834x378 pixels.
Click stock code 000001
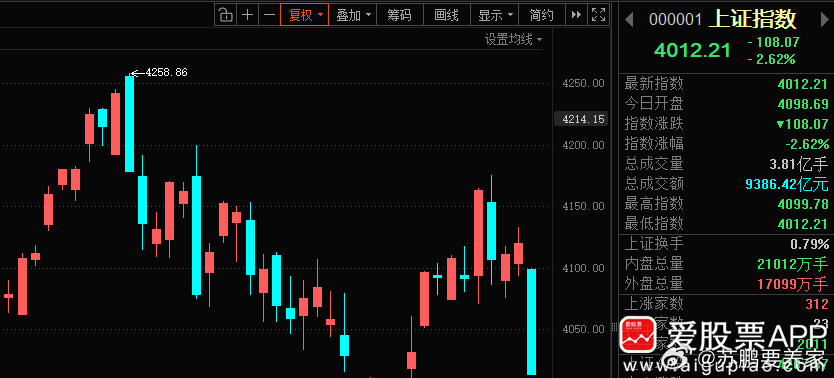point(675,20)
